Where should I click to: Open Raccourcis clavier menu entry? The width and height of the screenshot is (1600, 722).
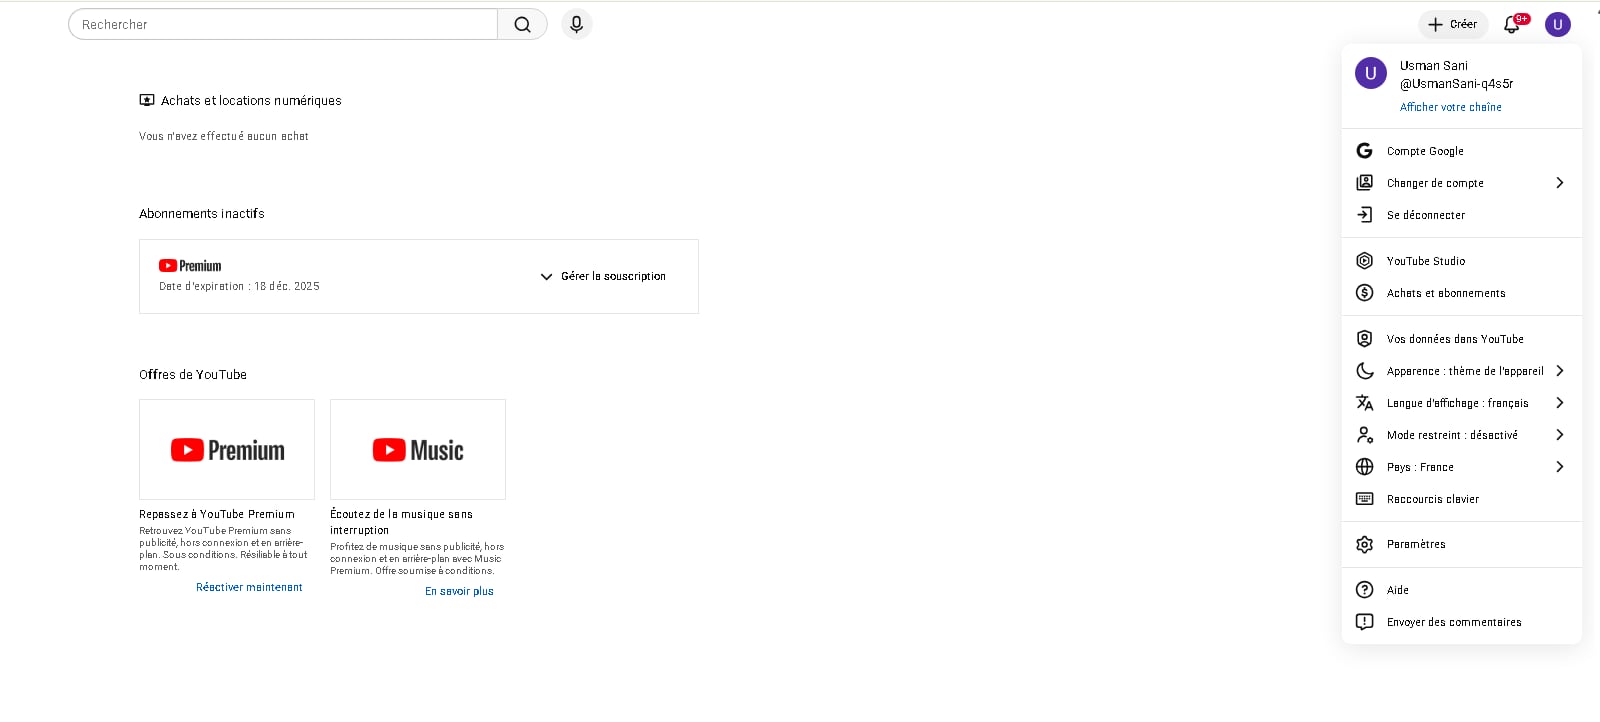click(1462, 499)
